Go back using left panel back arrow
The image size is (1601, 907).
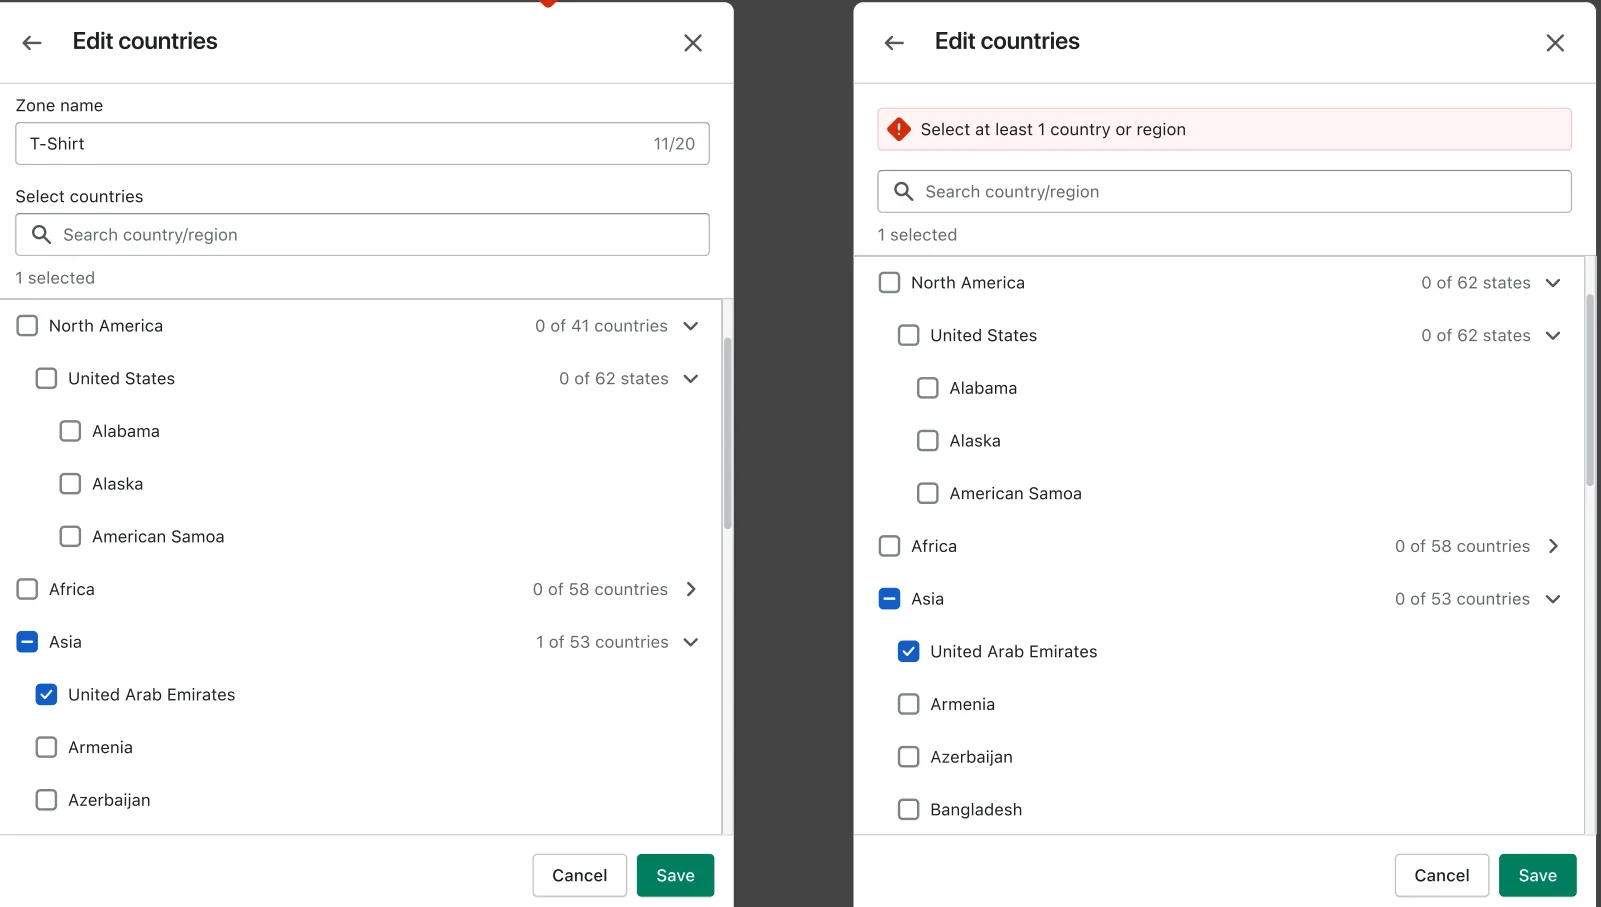coord(32,42)
